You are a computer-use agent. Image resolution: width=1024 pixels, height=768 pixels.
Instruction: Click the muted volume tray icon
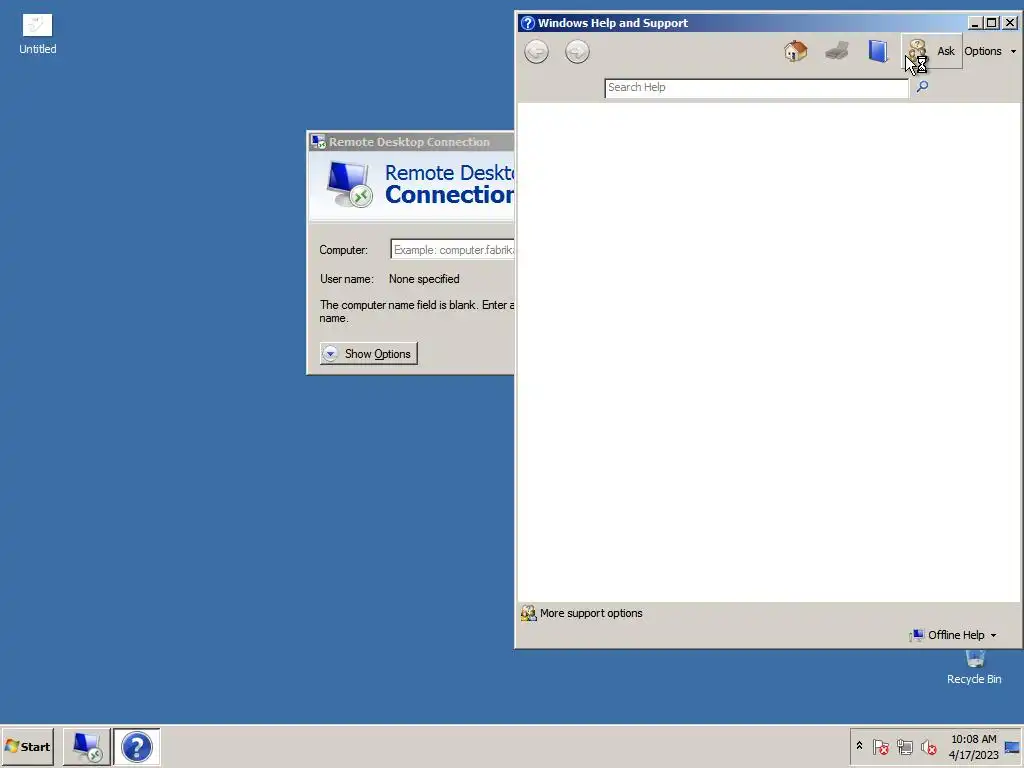(x=929, y=746)
